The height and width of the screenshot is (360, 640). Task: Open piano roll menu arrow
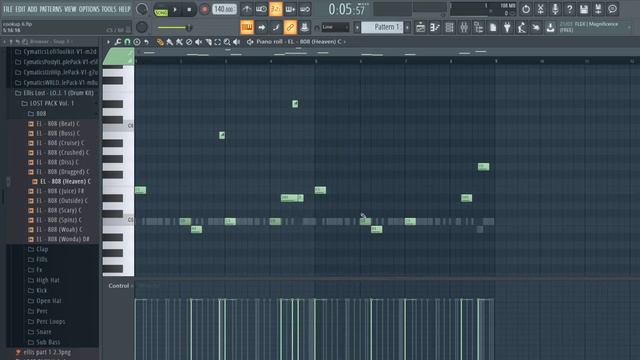[108, 42]
